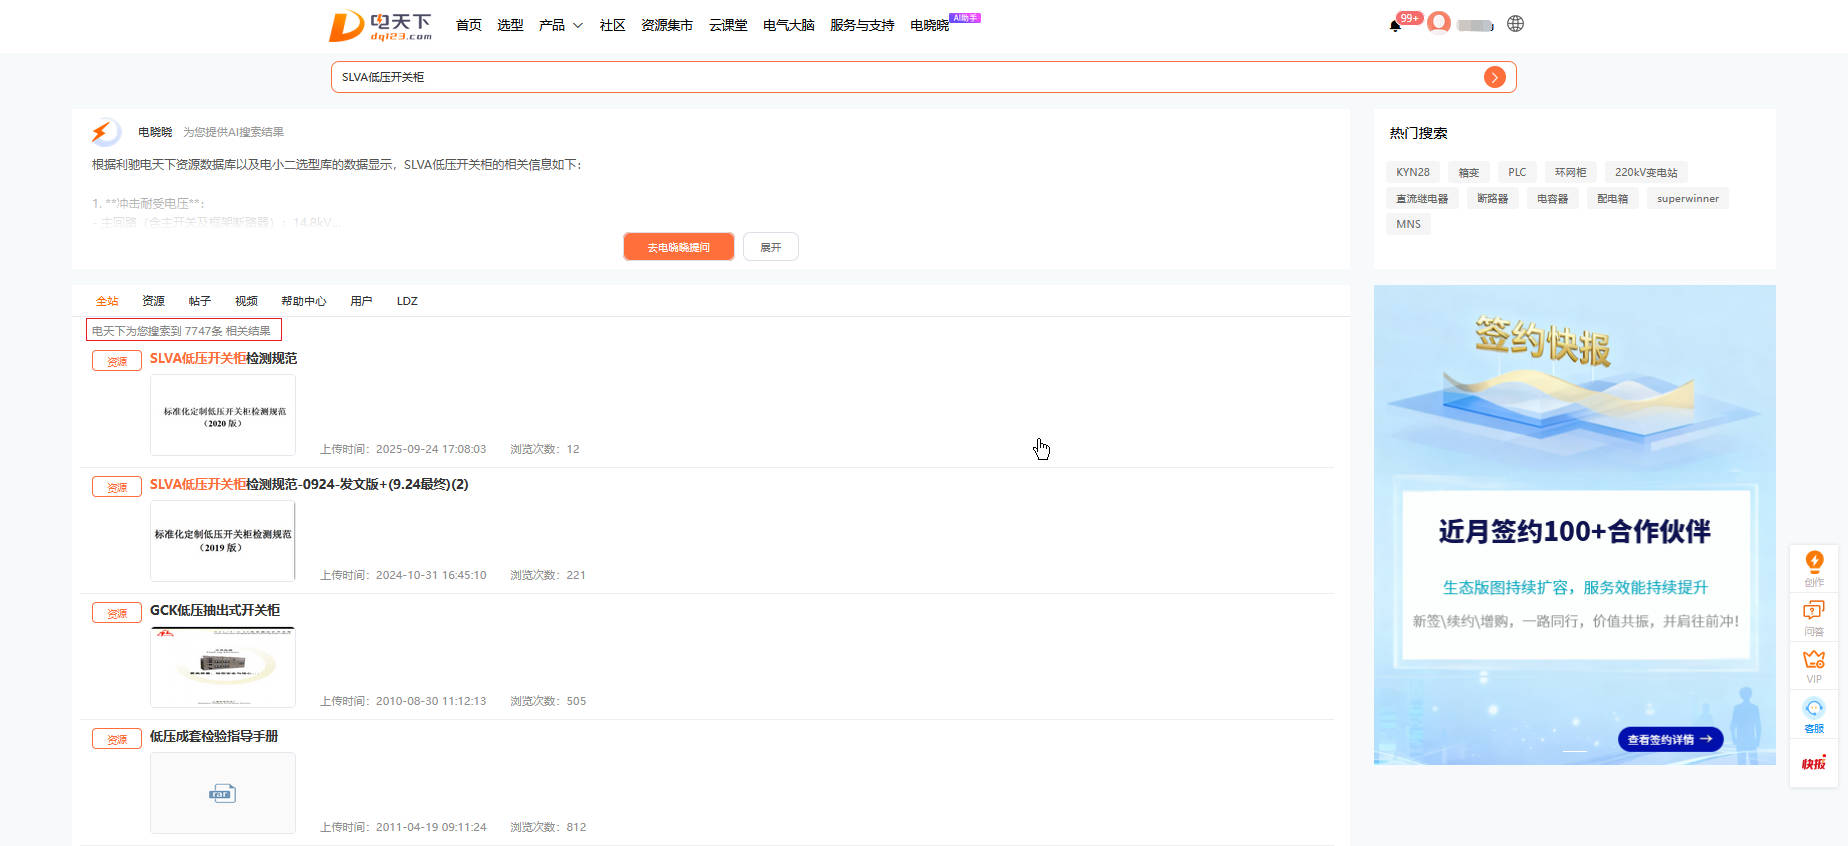The width and height of the screenshot is (1848, 846).
Task: Open the notification bell icon
Action: (1395, 25)
